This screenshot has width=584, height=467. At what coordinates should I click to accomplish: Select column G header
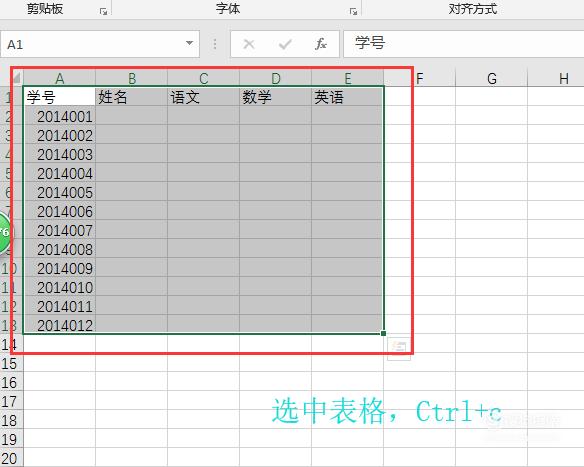[x=492, y=78]
